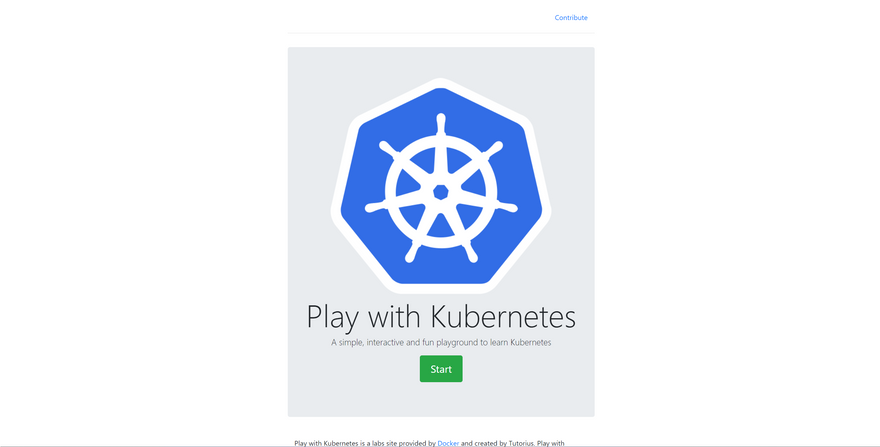Click the center hub of the helm wheel
Viewport: 880px width, 447px height.
(x=441, y=191)
